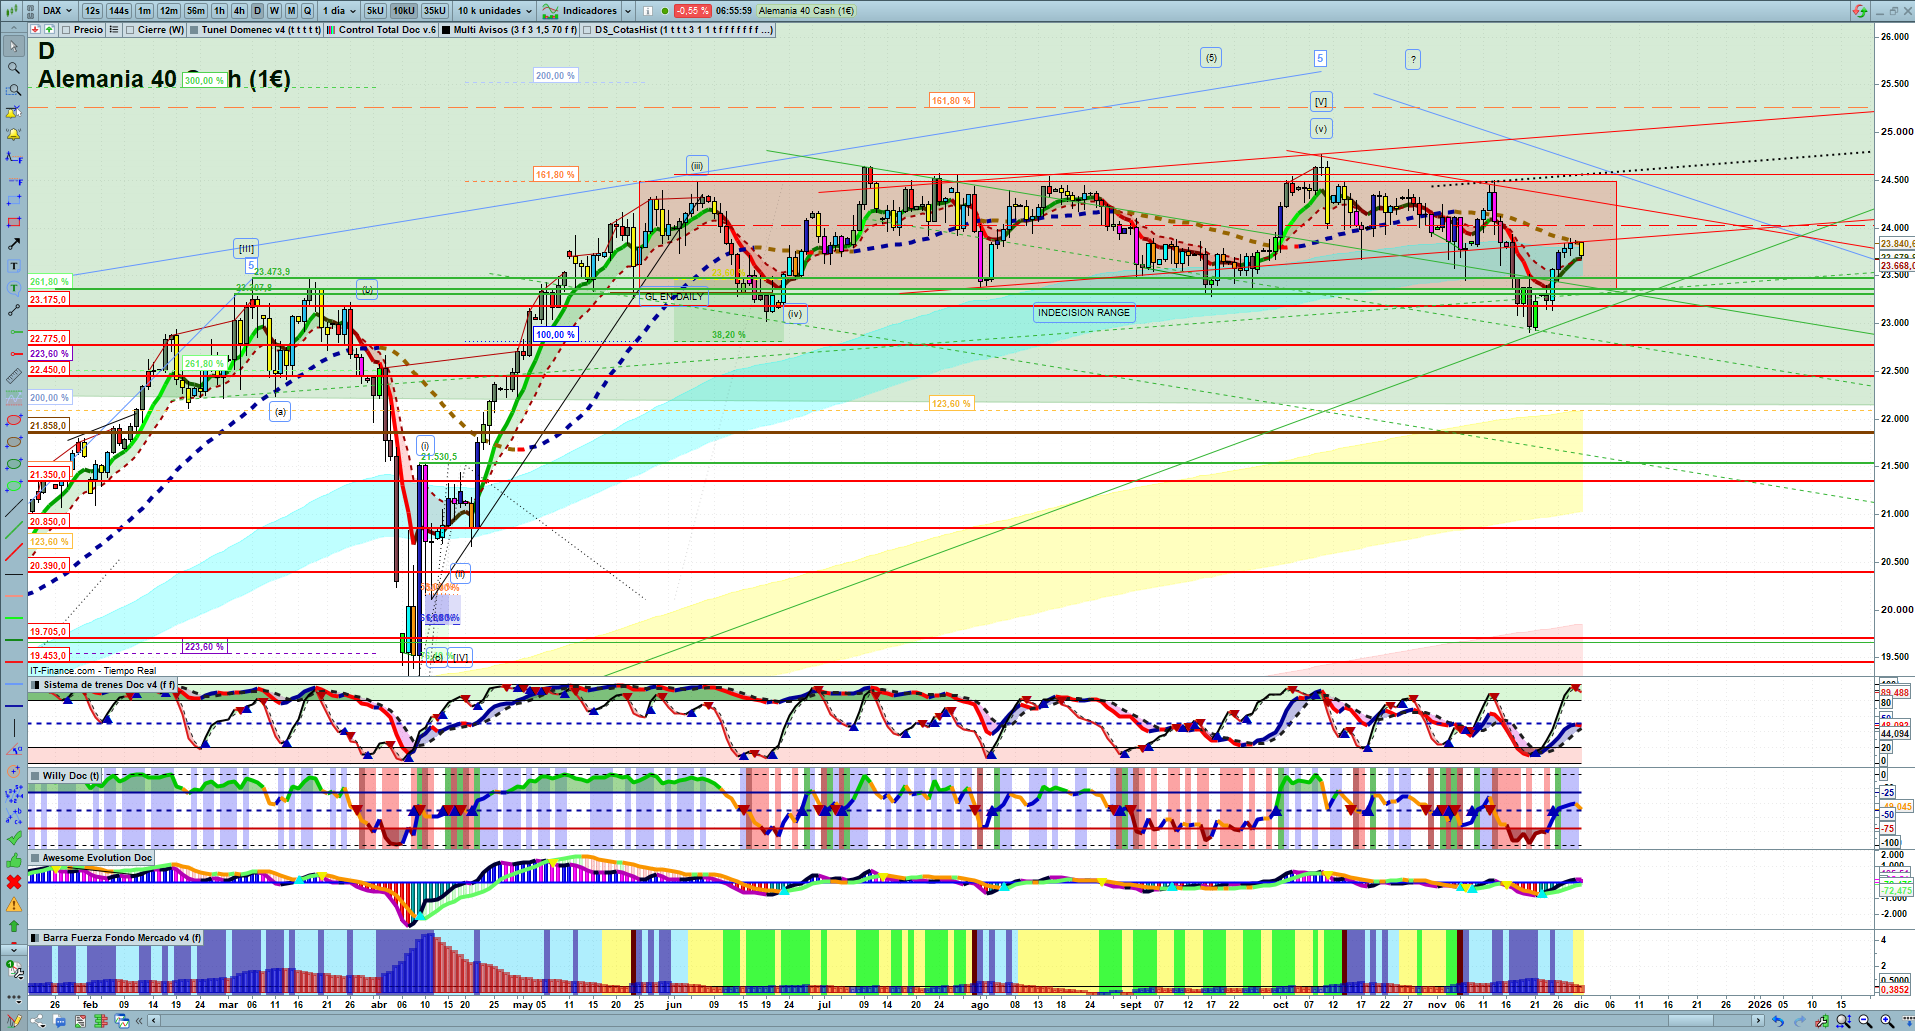Select the red diagonal trend line tool
The image size is (1915, 1031).
click(x=14, y=552)
